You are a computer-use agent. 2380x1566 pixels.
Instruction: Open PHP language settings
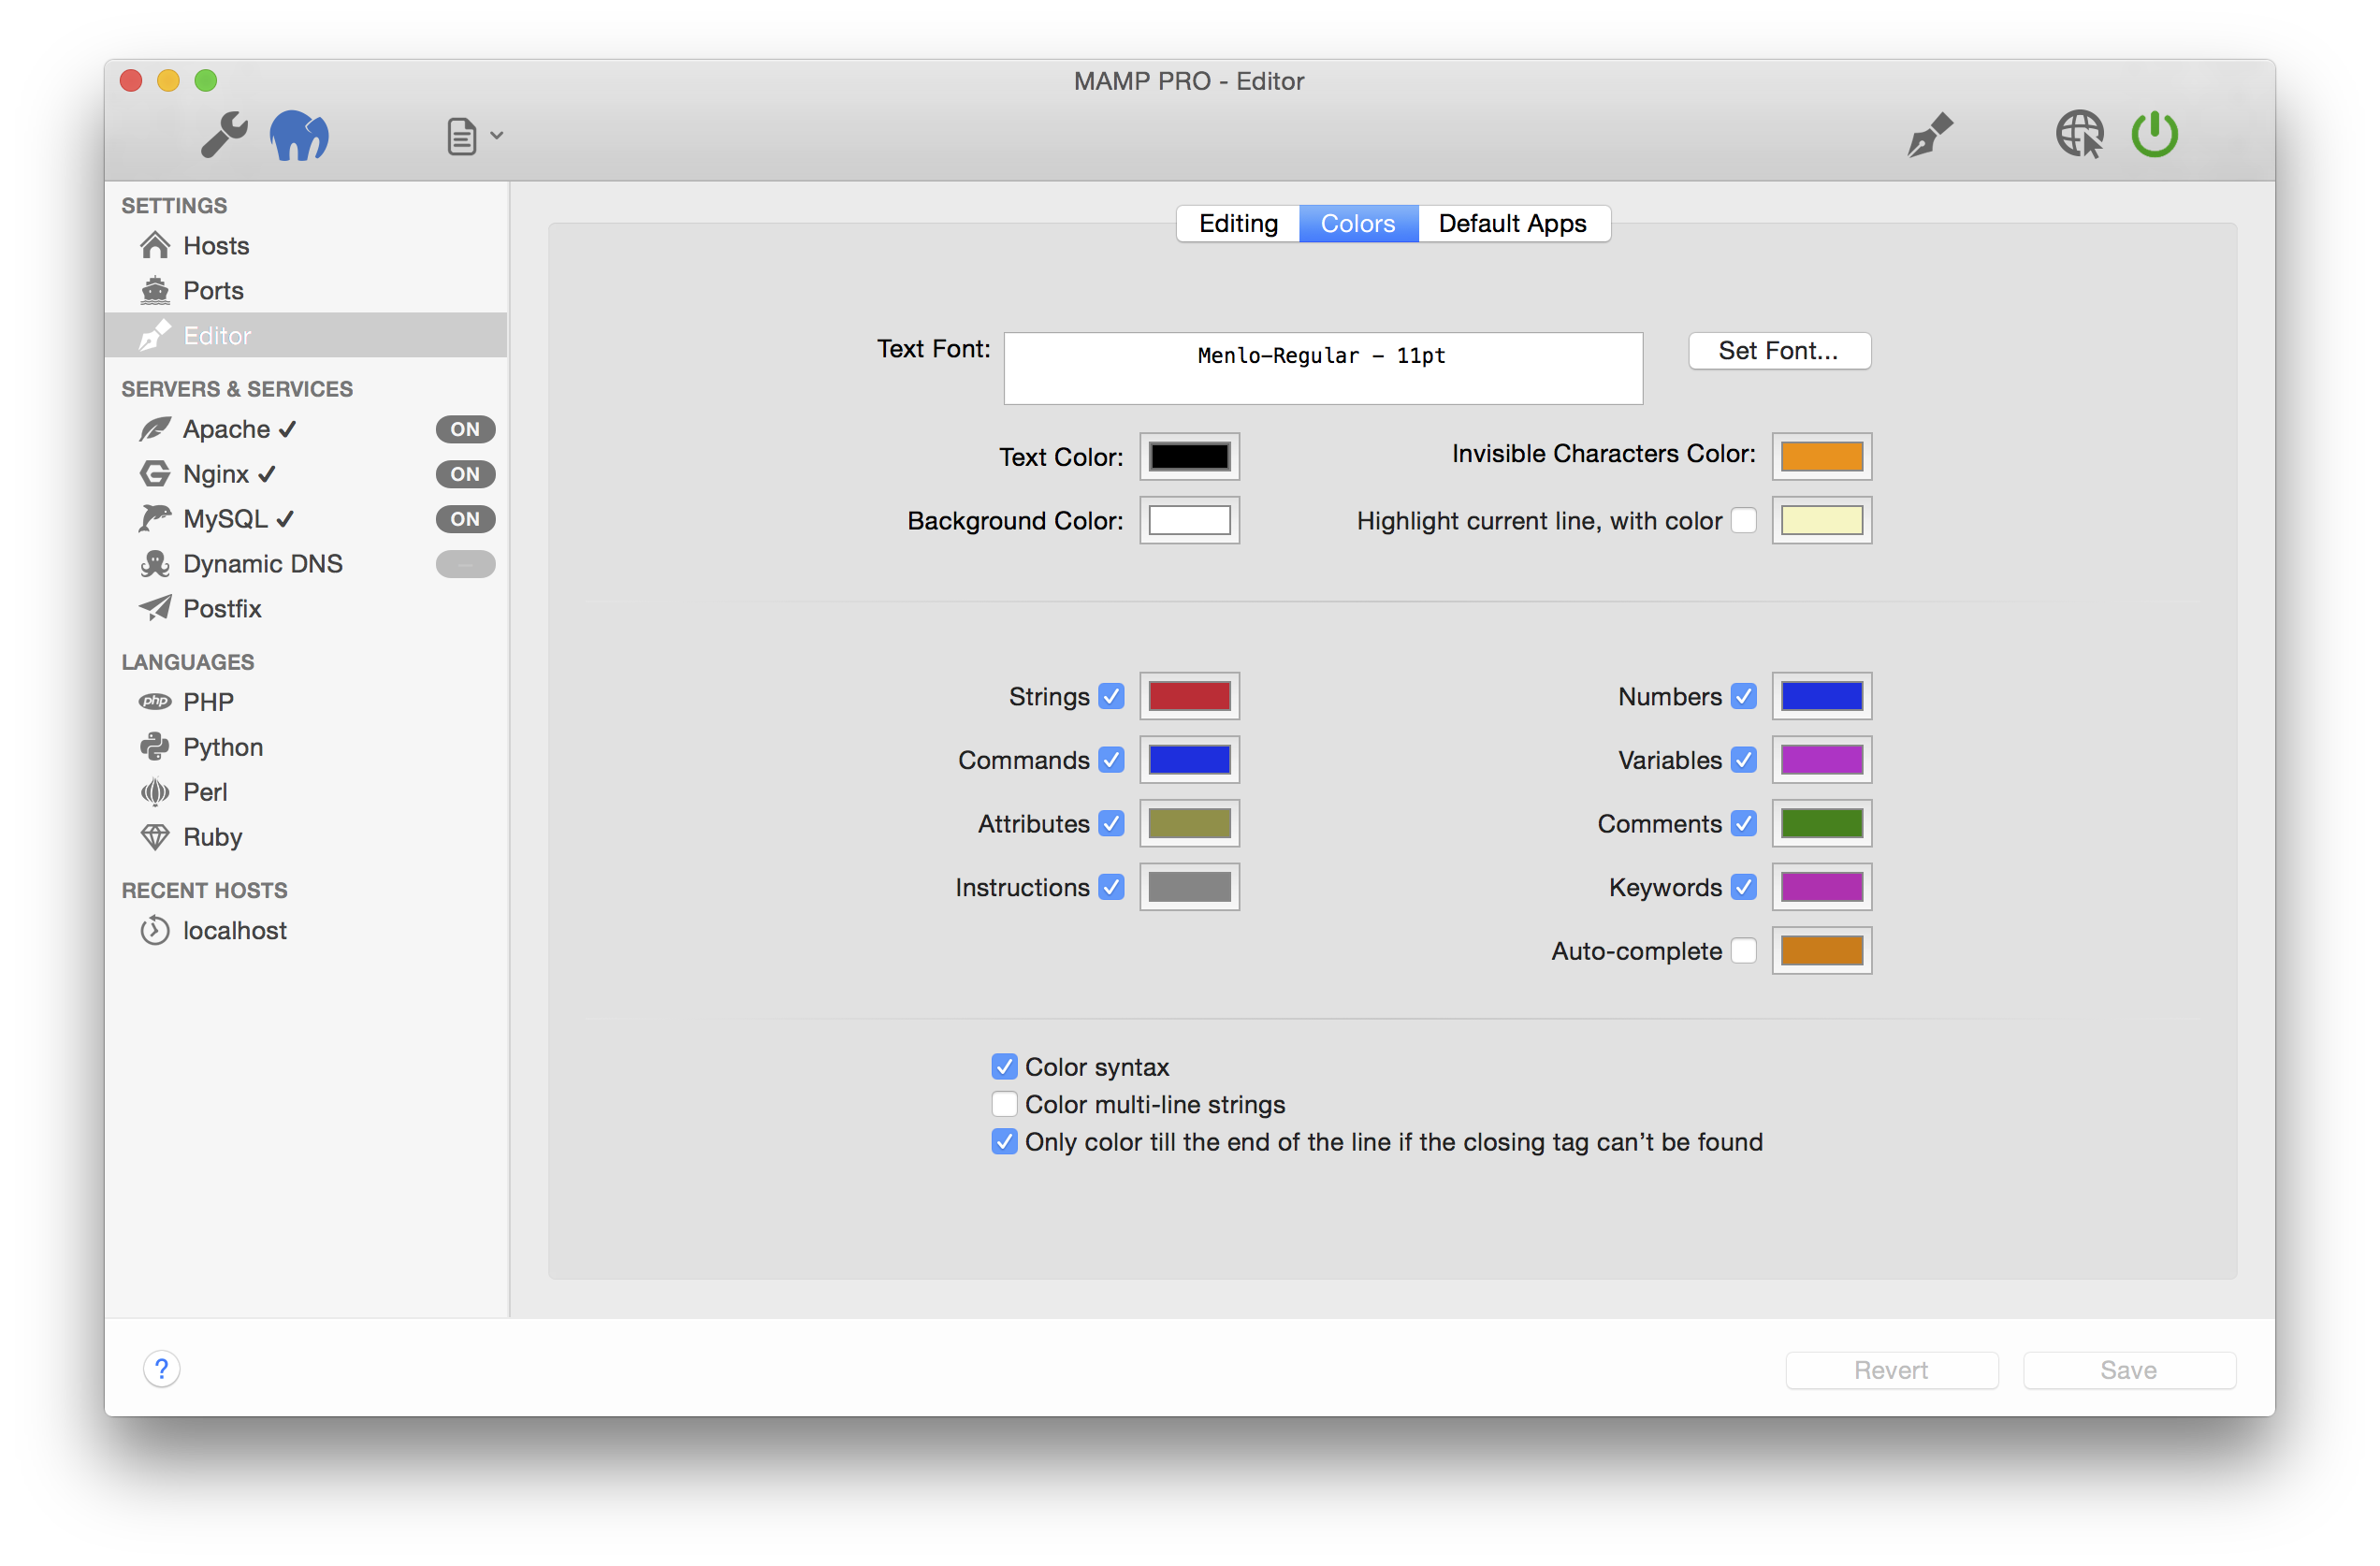(x=186, y=702)
